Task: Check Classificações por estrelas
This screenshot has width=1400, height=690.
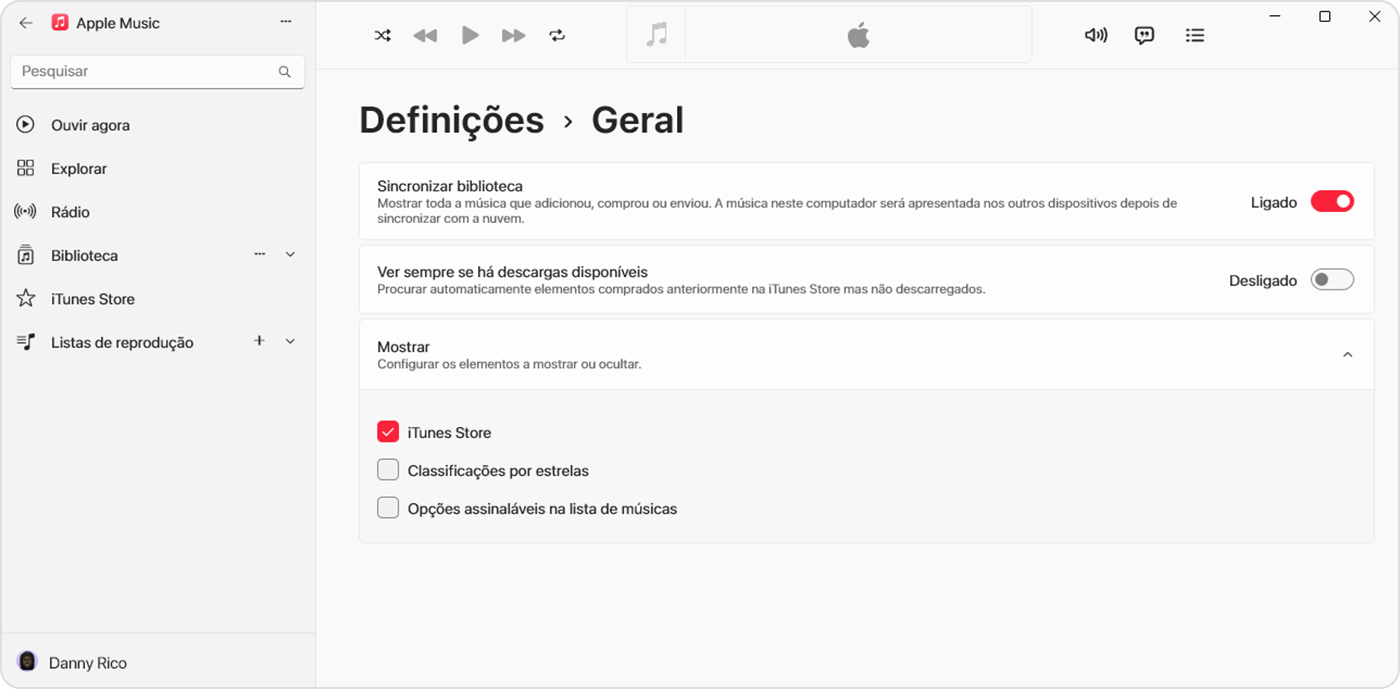Action: 388,469
